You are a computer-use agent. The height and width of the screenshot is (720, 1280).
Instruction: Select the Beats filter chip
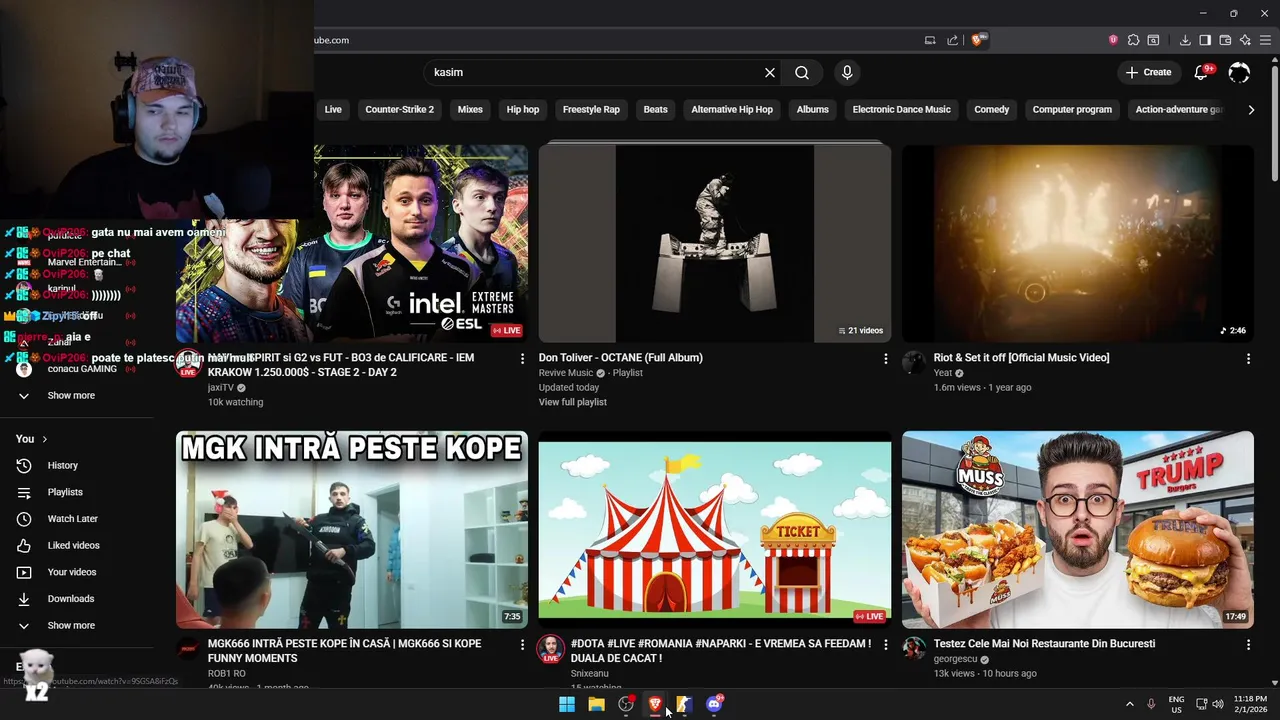[656, 110]
